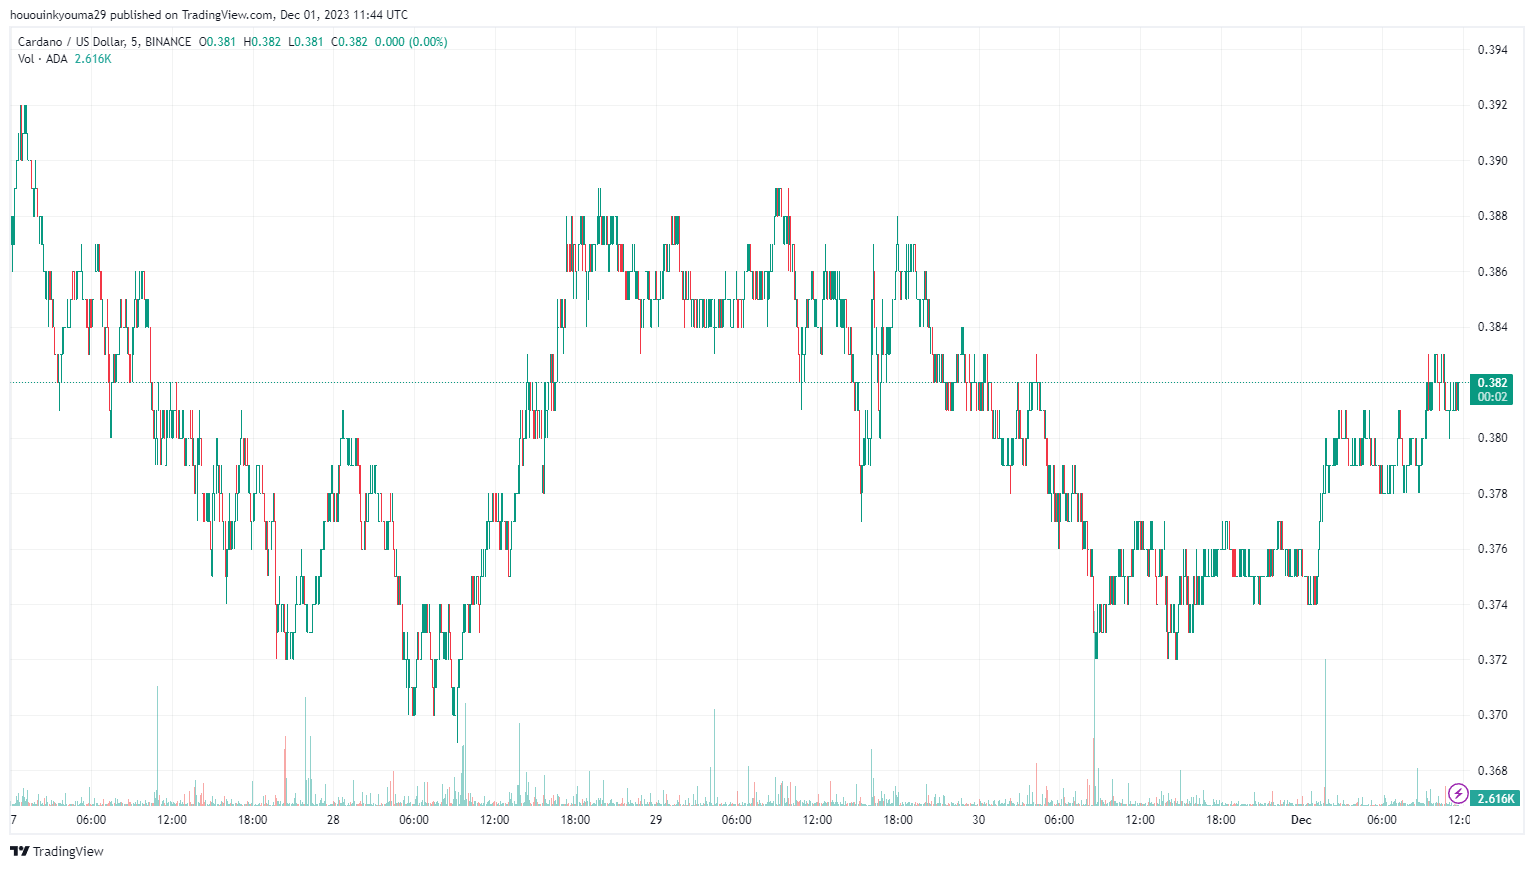
Task: Click the 0.380 price axis label
Action: [1492, 438]
